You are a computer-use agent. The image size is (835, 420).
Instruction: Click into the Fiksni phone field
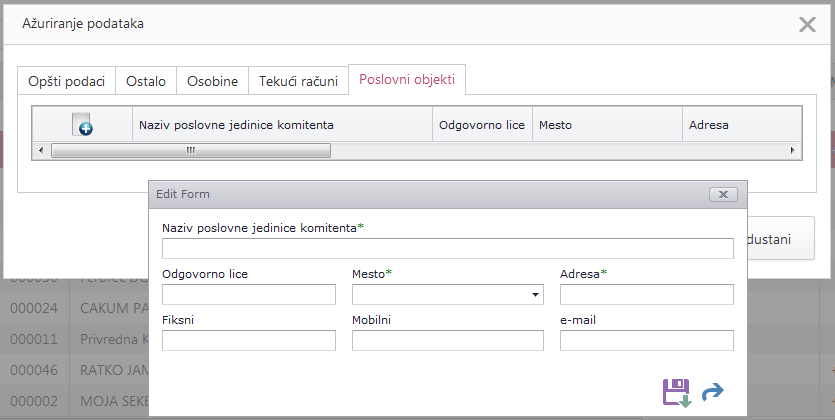pyautogui.click(x=249, y=341)
